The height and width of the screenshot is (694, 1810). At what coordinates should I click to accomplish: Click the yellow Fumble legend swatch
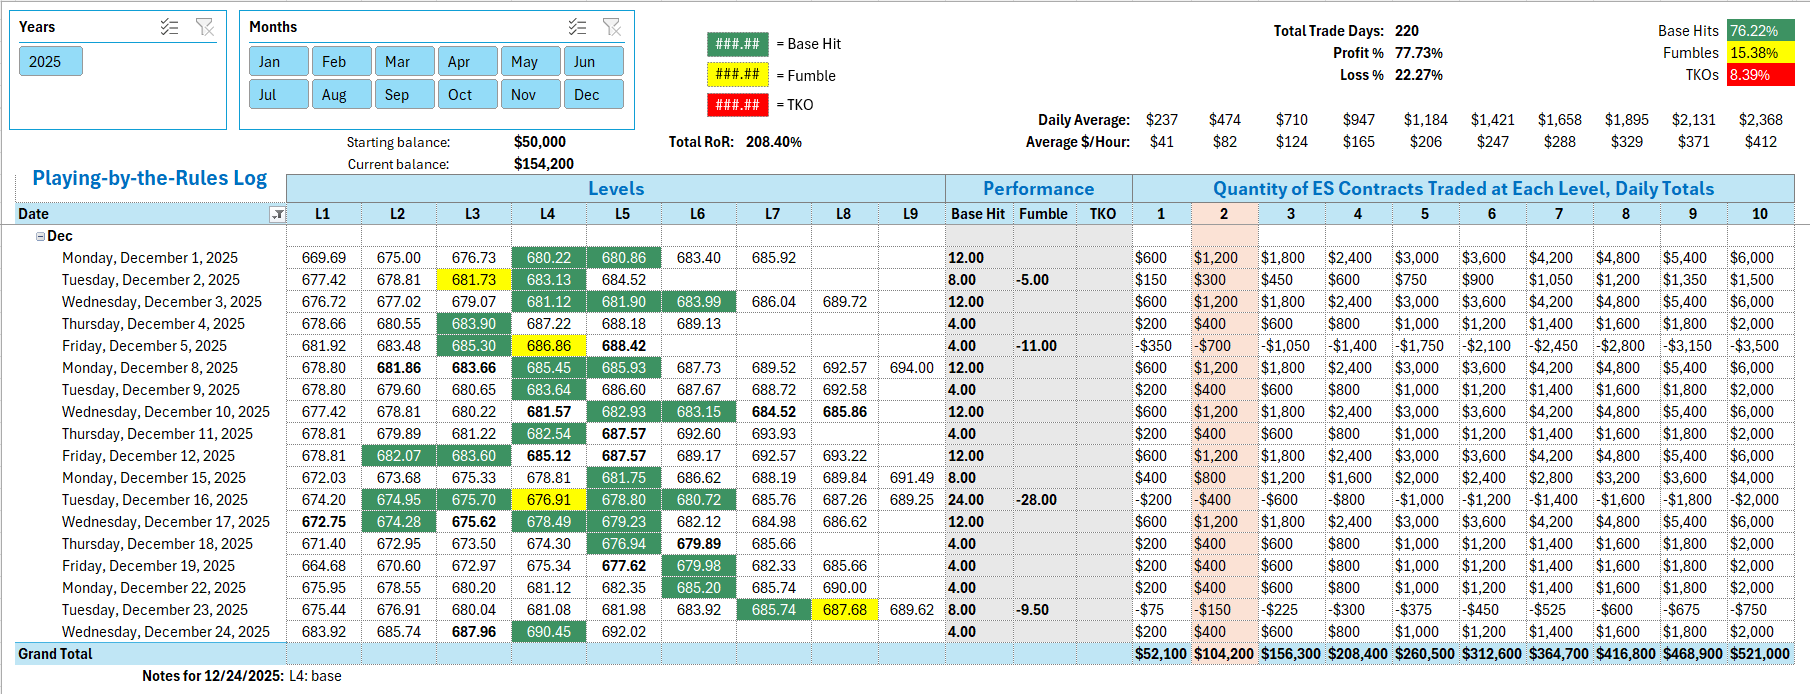pos(737,75)
